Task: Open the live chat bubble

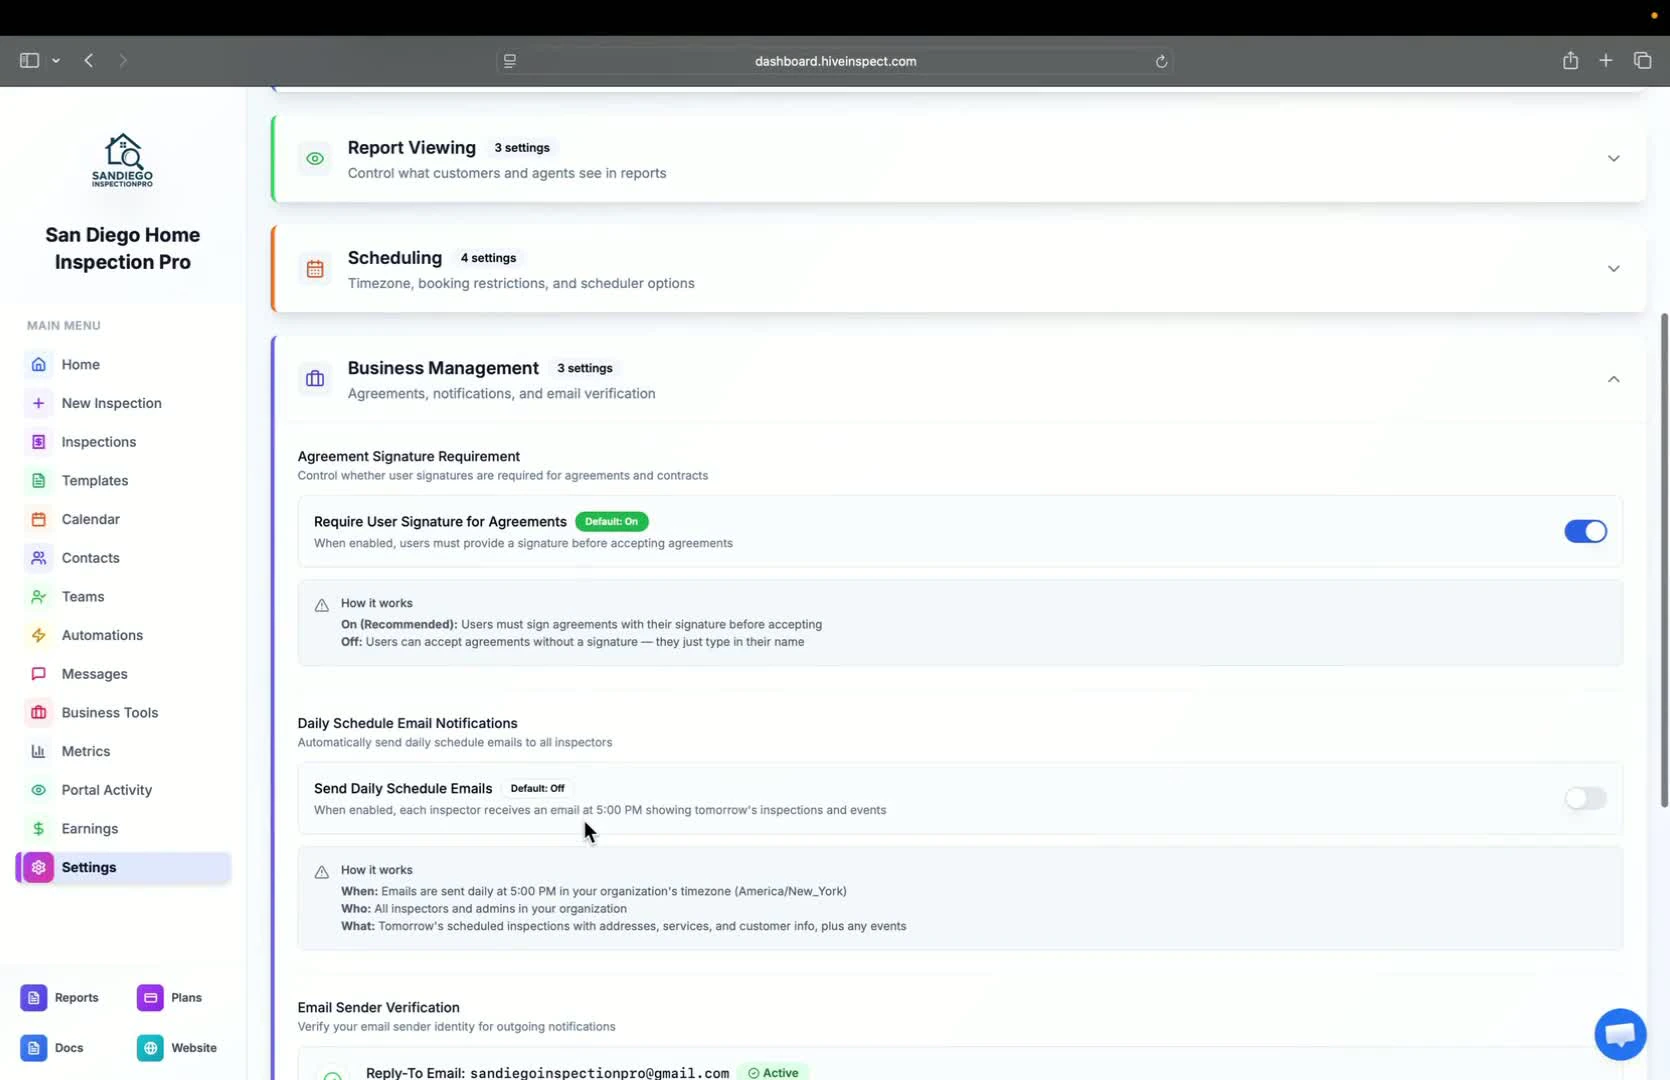Action: [x=1619, y=1034]
